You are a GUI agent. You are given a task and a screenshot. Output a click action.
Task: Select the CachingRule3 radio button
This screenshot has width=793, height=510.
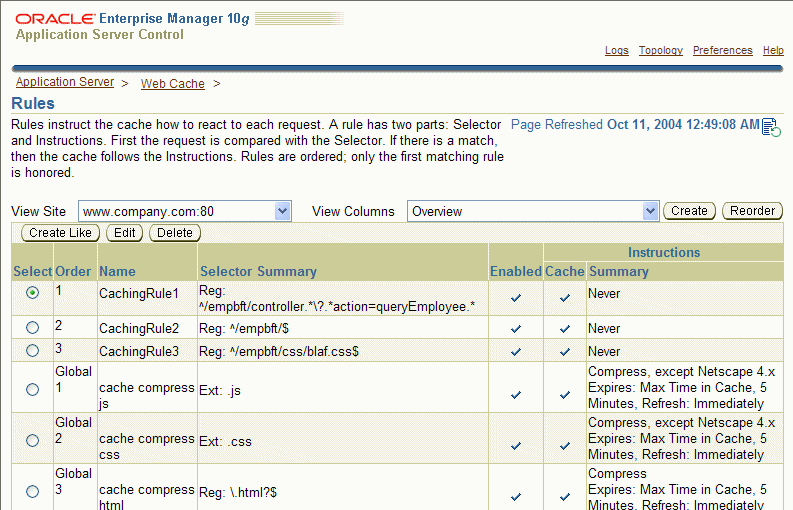pos(32,350)
